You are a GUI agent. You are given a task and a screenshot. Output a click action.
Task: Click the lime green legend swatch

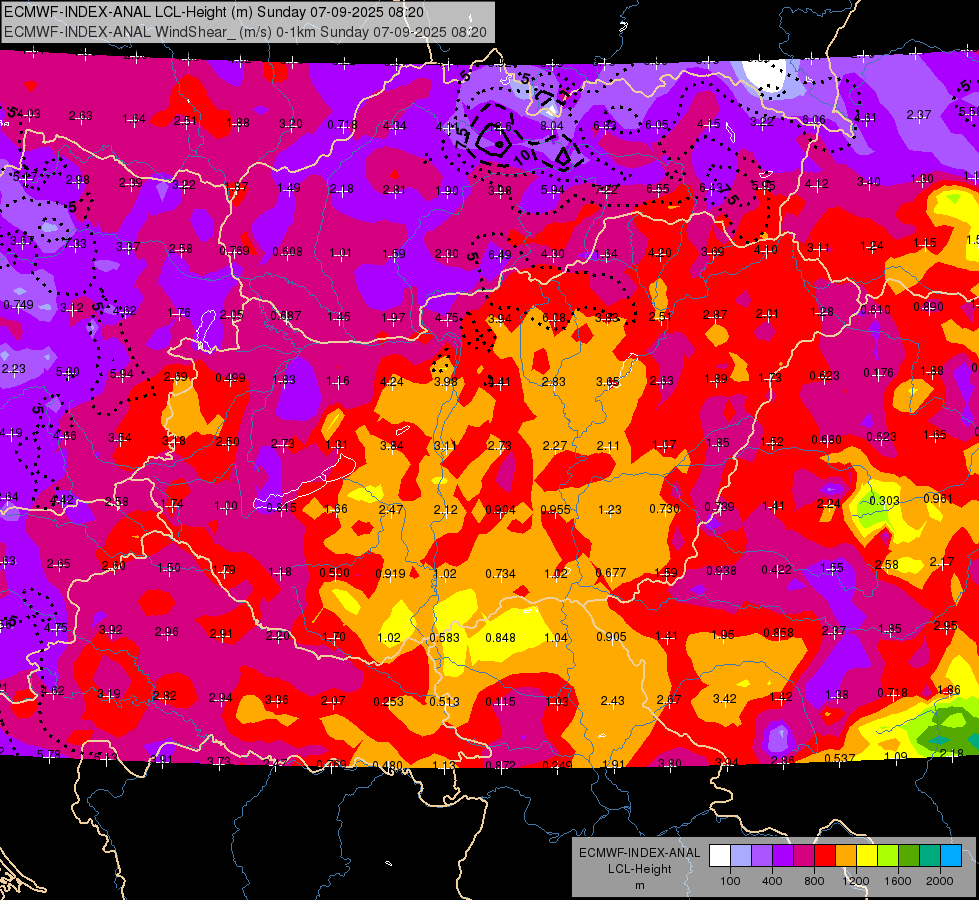(x=888, y=856)
